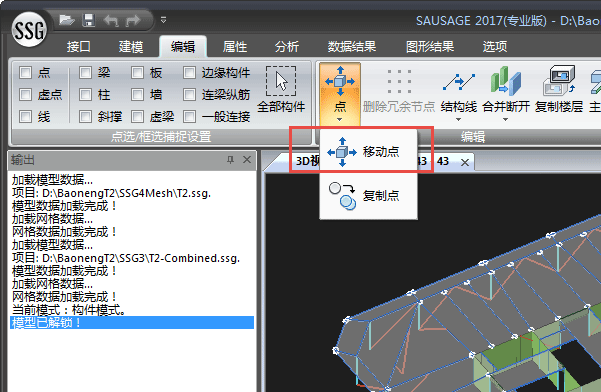Click the 合并断开 tool icon
601x392 pixels.
[x=506, y=81]
